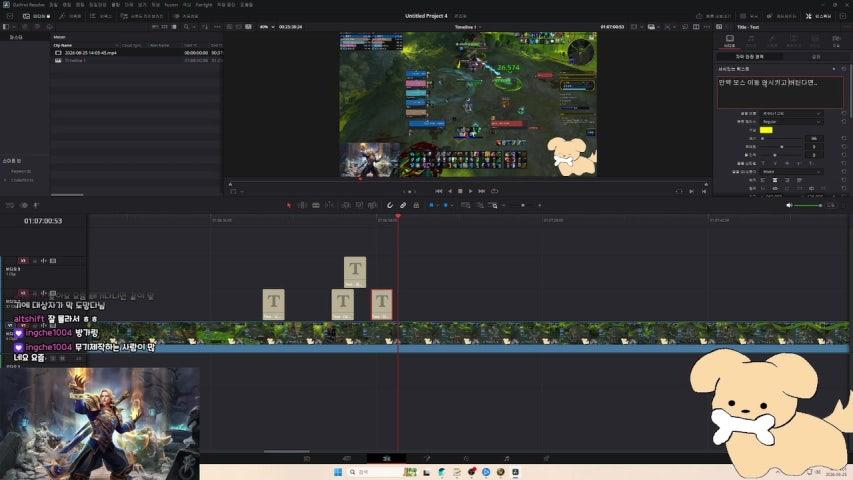Toggle V3 track video enable icon
The width and height of the screenshot is (853, 480).
(53, 261)
